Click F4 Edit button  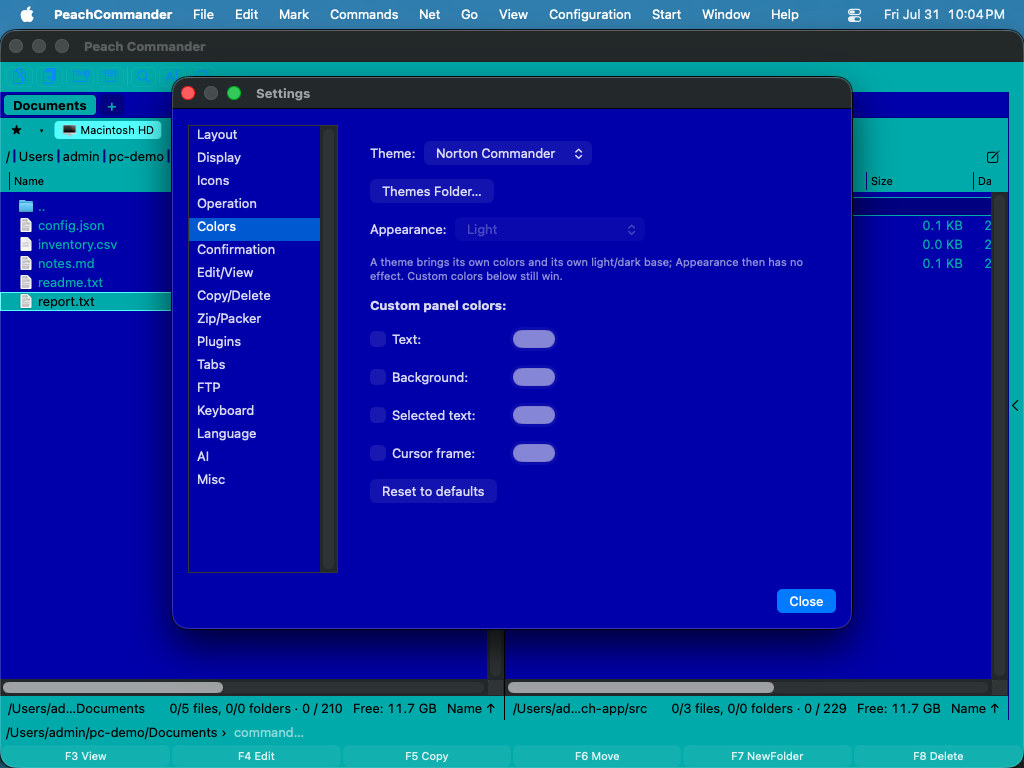click(x=256, y=756)
